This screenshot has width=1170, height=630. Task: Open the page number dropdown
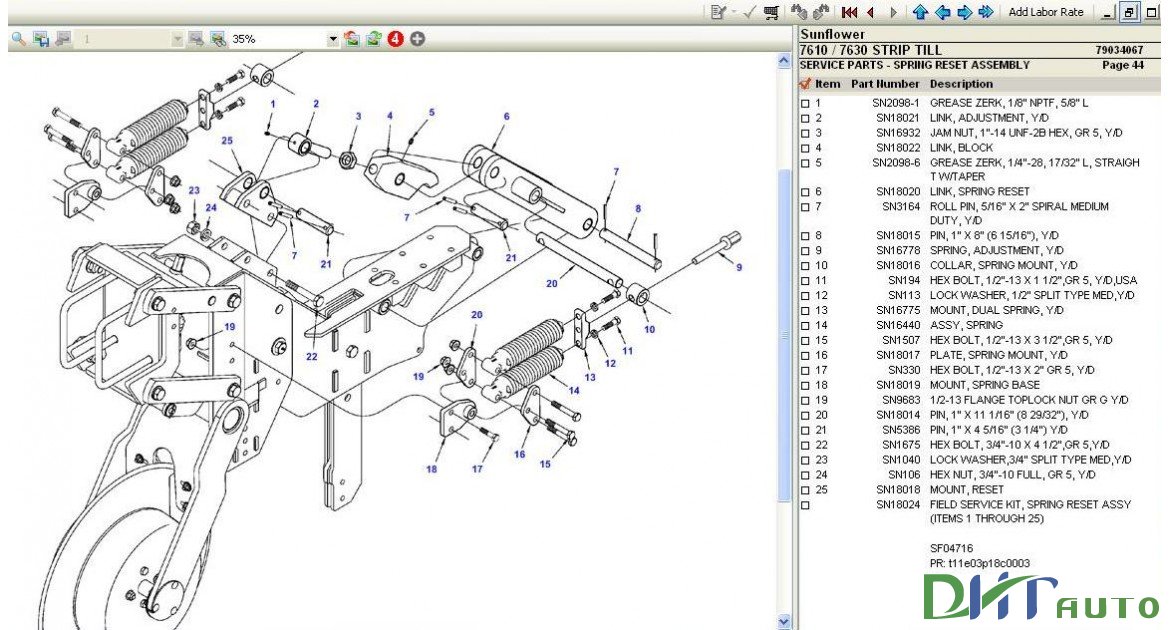(x=178, y=40)
